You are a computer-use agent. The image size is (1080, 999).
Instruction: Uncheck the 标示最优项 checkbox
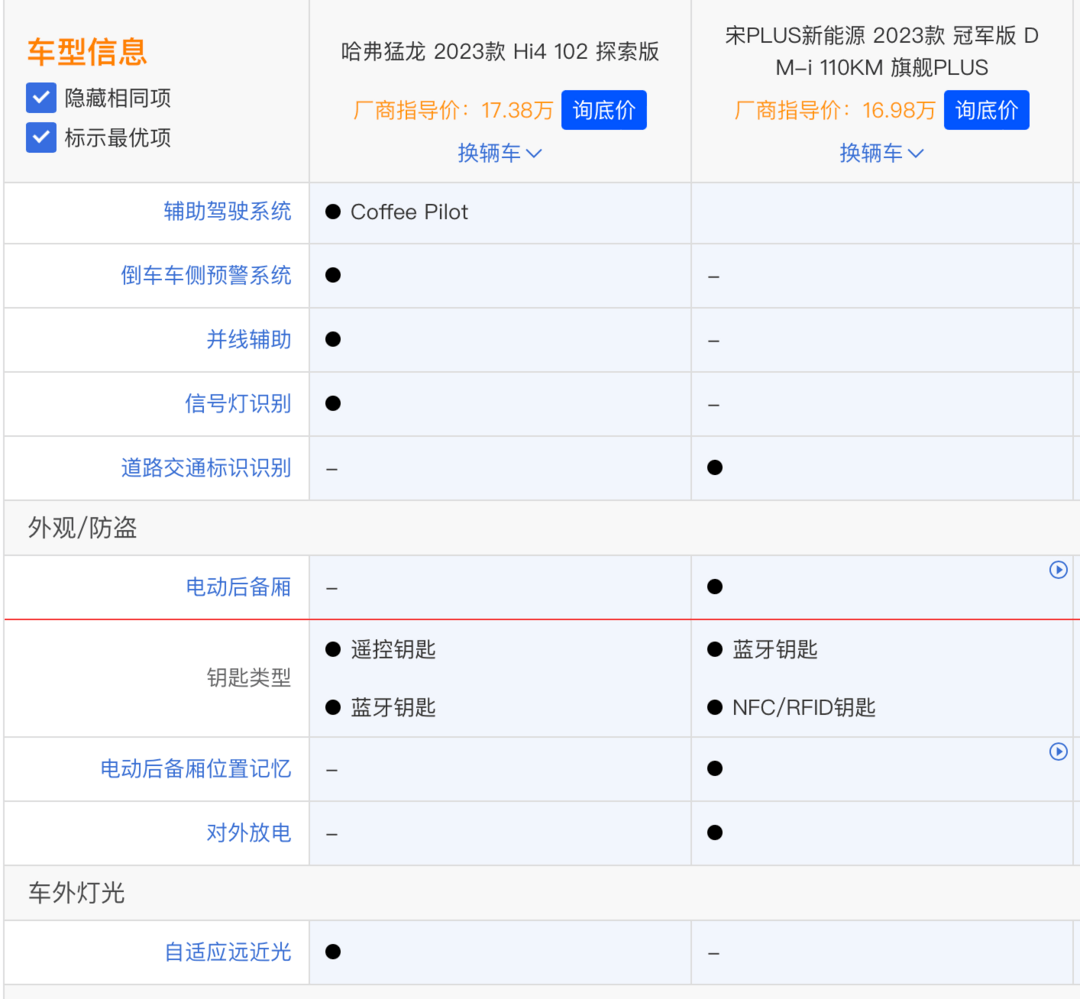point(41,137)
